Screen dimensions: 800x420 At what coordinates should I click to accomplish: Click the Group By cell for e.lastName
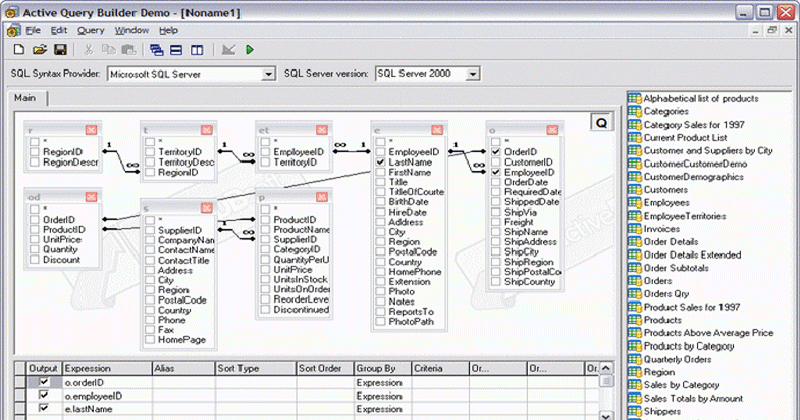(383, 409)
